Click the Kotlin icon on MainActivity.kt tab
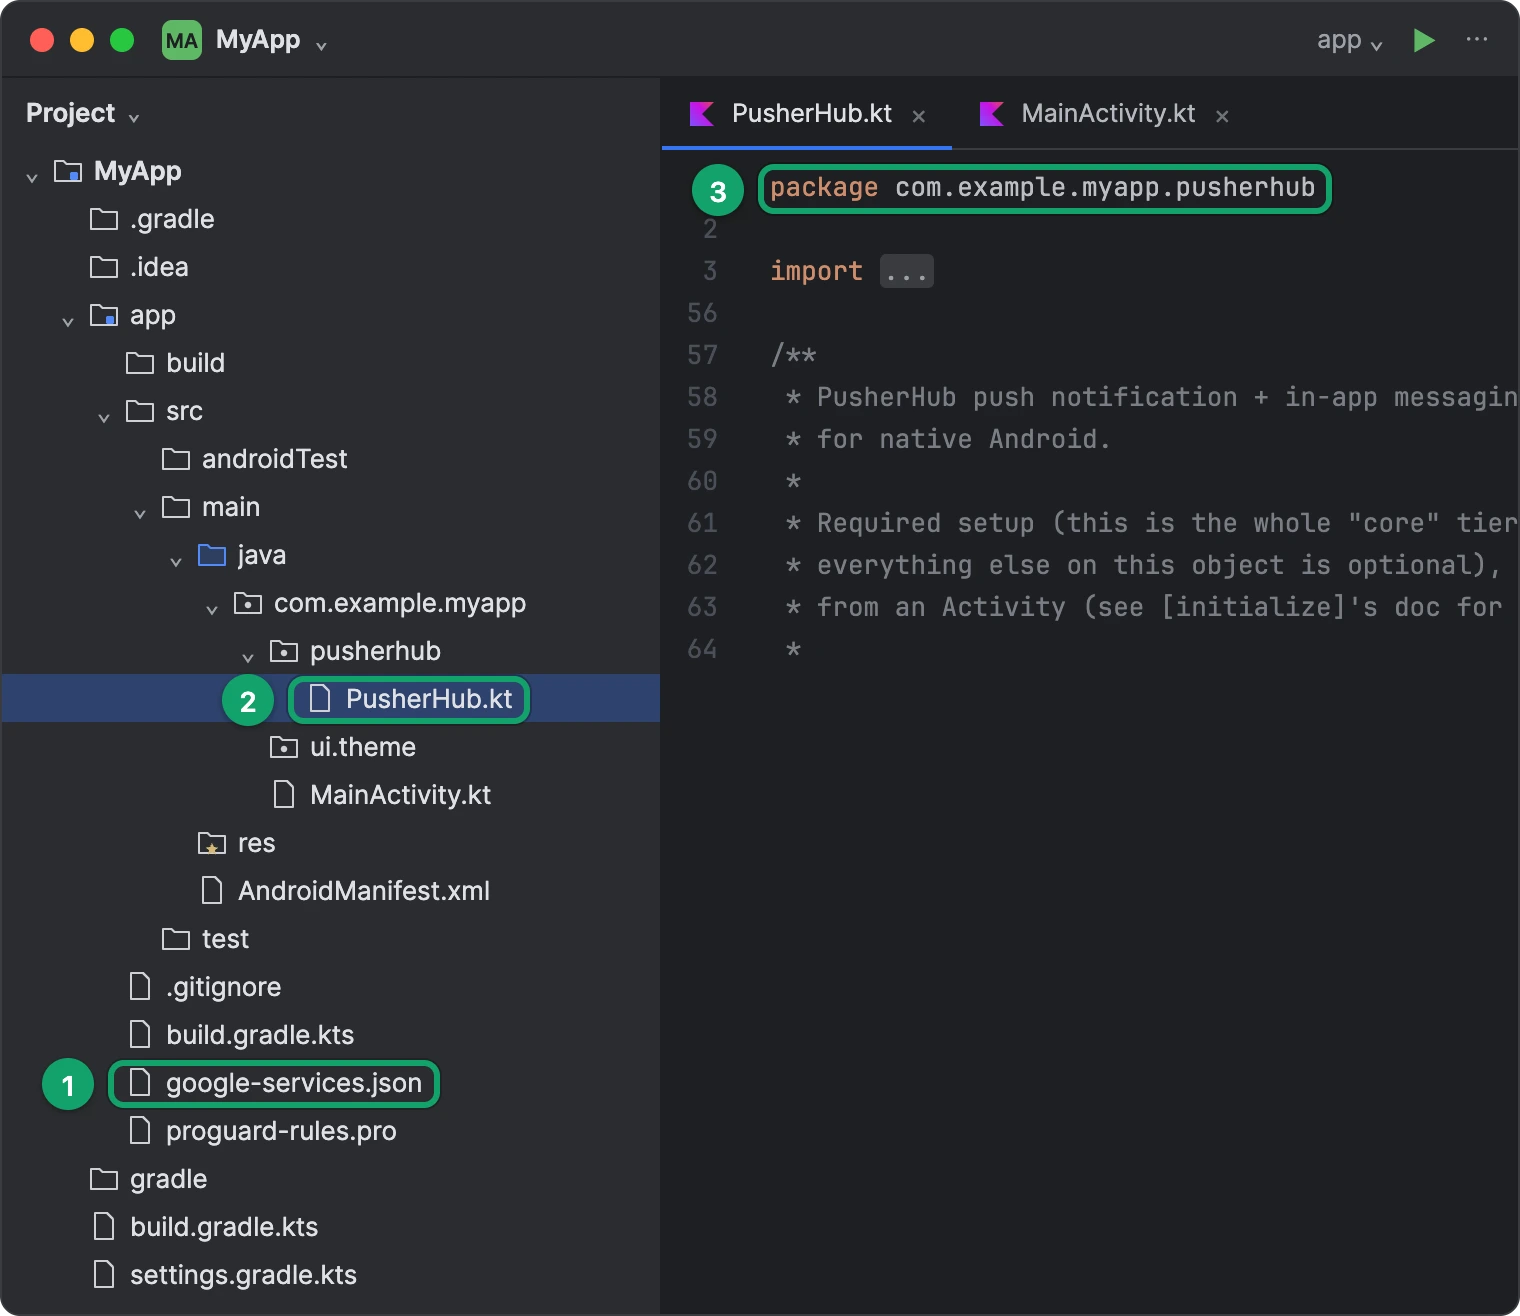The image size is (1520, 1316). 991,114
